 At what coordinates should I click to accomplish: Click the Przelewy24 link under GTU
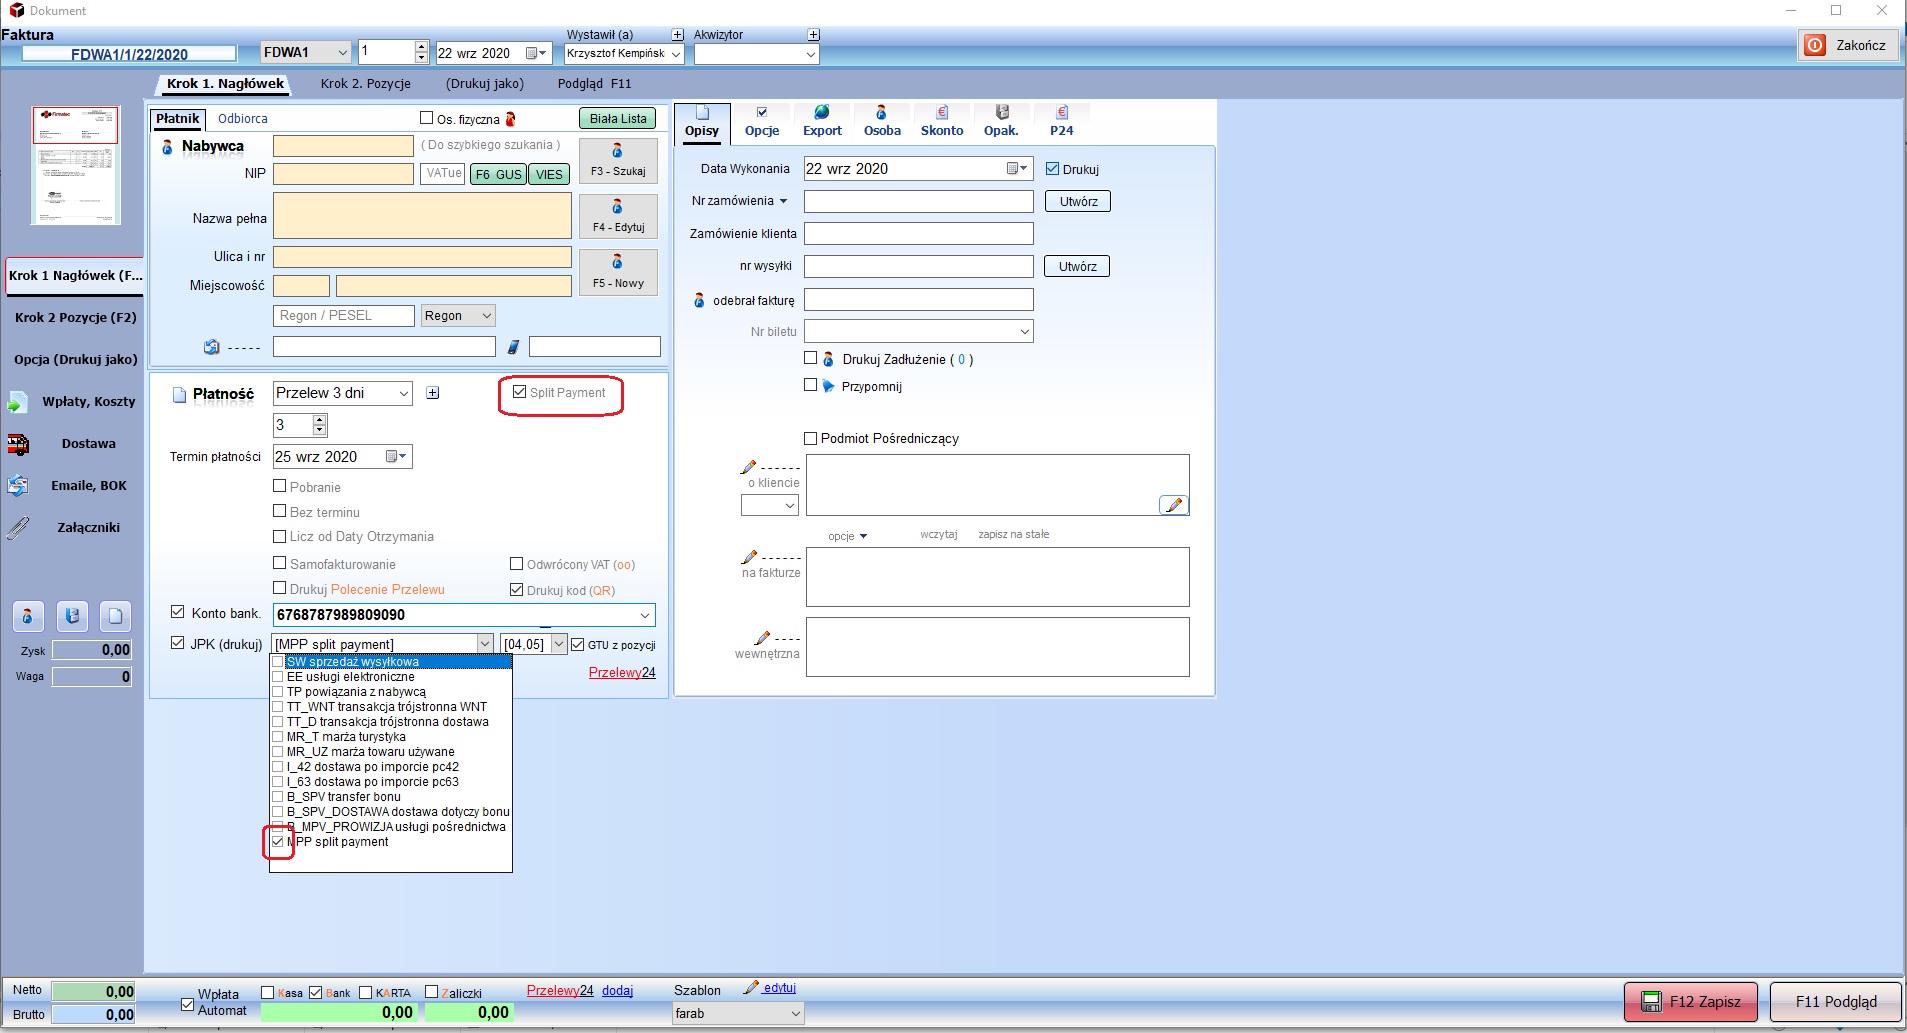[x=622, y=673]
